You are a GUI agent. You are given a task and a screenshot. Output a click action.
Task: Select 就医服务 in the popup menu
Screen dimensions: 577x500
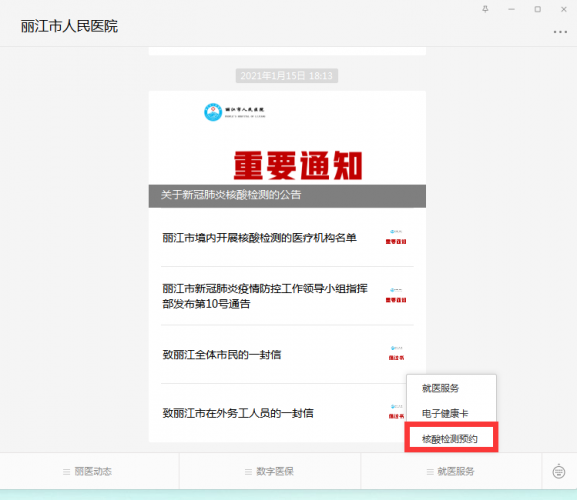click(451, 388)
